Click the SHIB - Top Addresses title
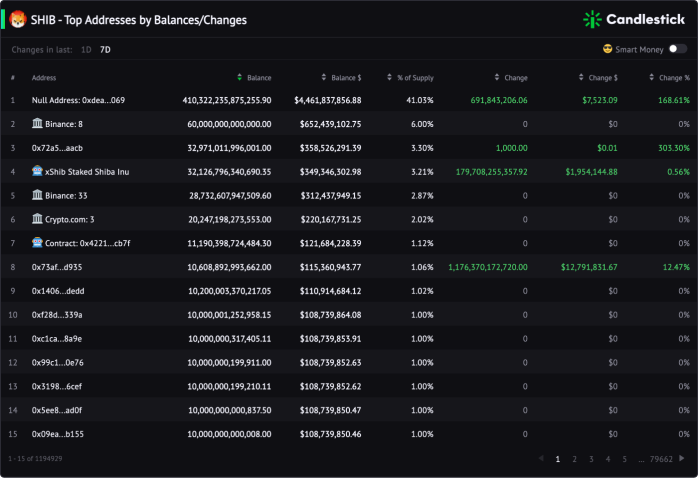 [138, 20]
